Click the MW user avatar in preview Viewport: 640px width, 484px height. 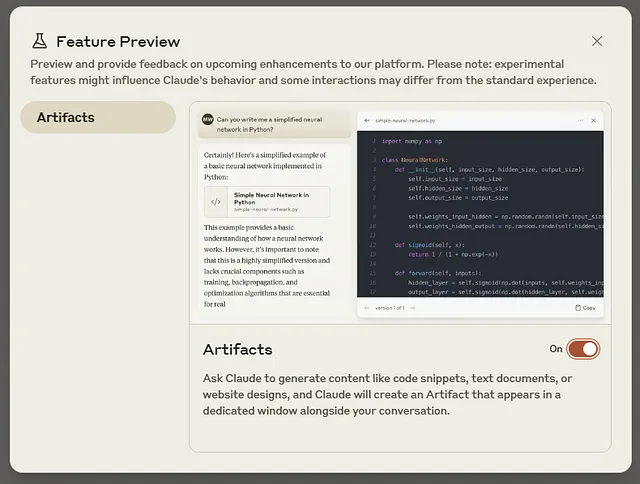208,119
